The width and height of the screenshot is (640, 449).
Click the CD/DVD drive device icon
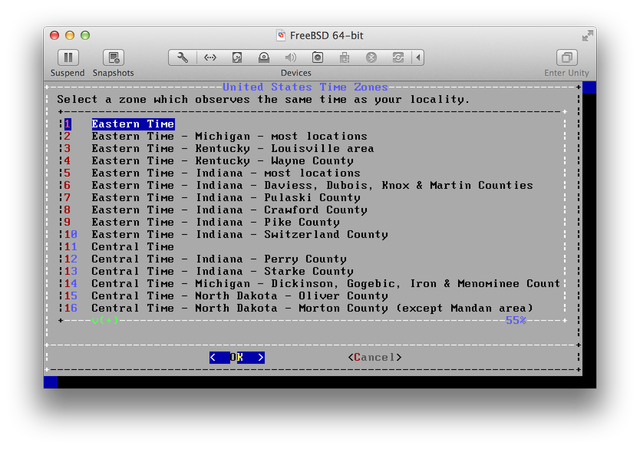(264, 58)
